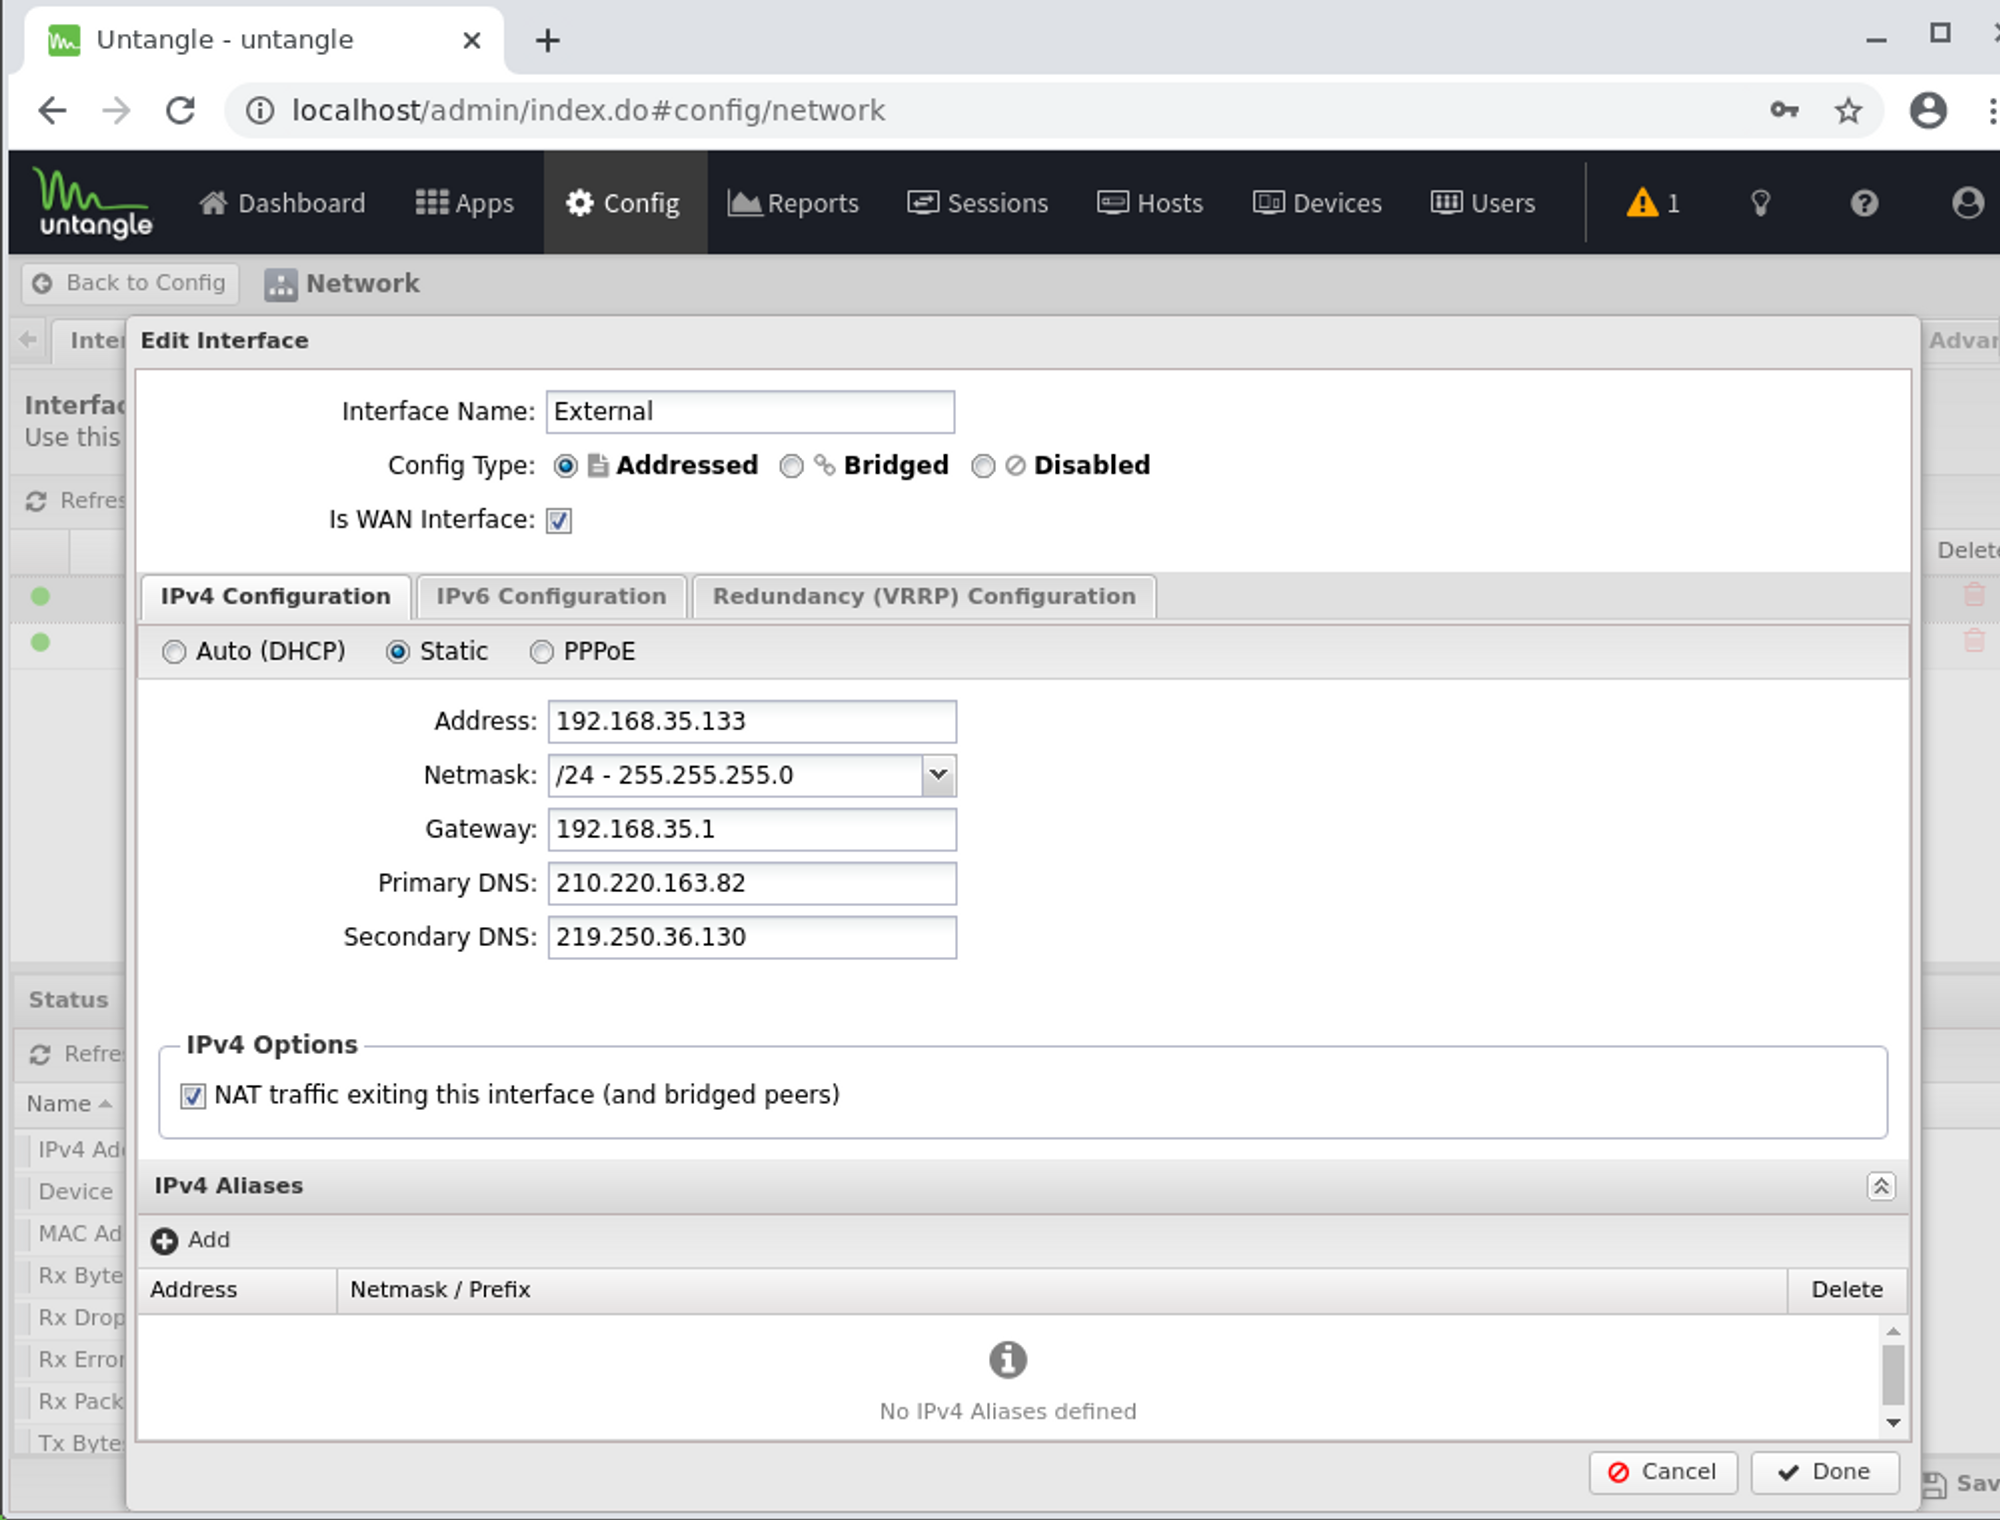Click the alert warning triangle icon
The image size is (2000, 1520).
click(x=1641, y=203)
